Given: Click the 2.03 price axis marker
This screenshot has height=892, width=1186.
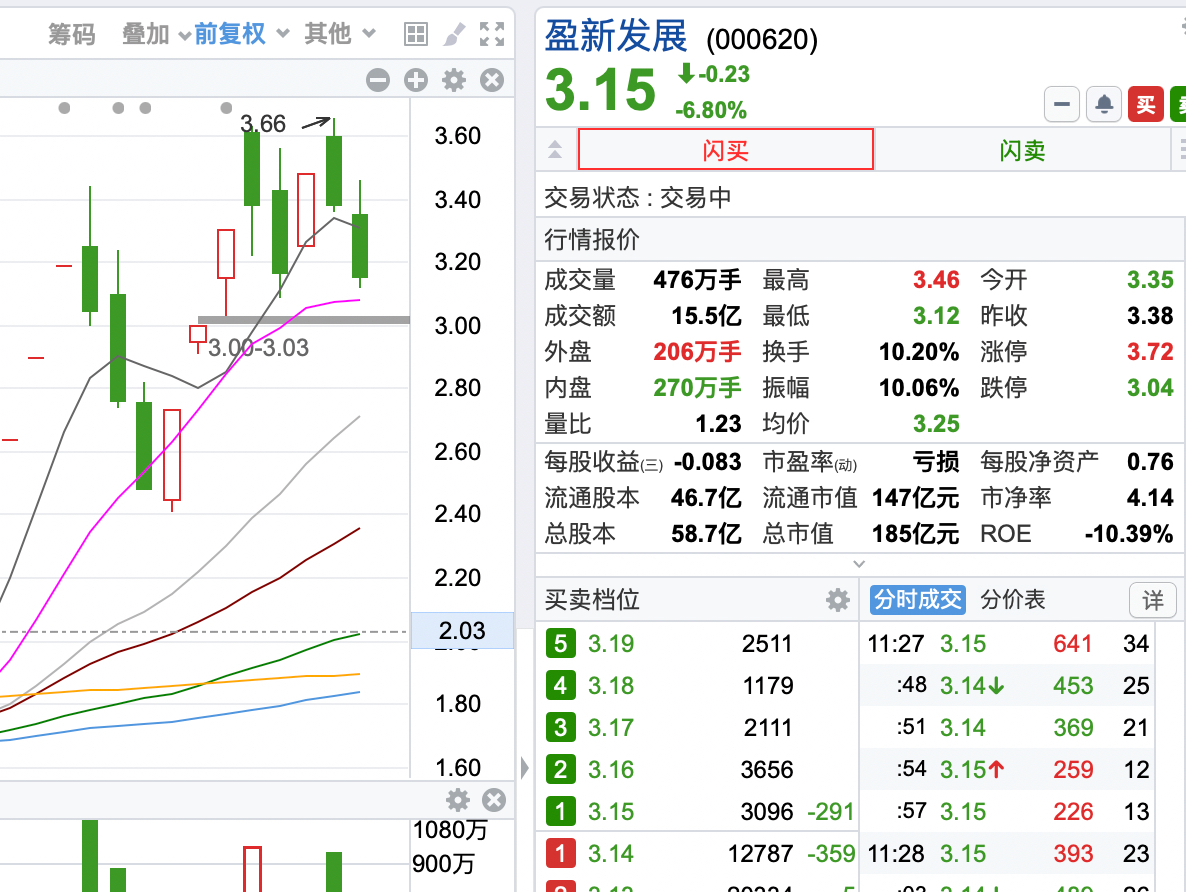Looking at the screenshot, I should coord(462,630).
